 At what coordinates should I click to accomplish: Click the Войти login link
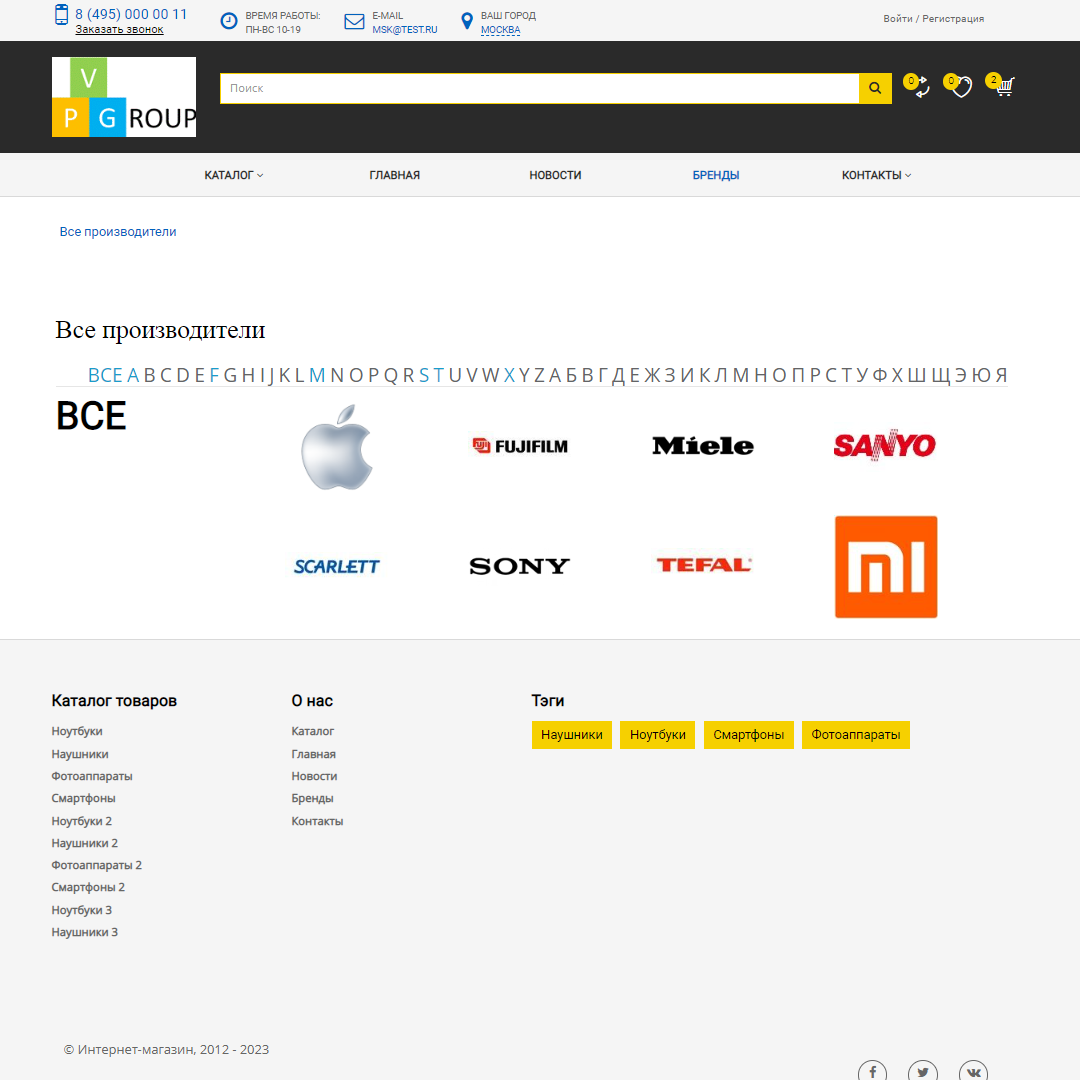tap(897, 19)
